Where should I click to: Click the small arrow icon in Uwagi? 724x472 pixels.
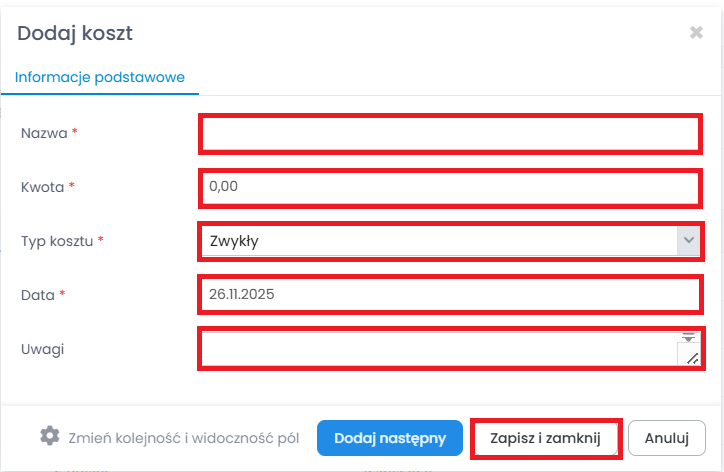(688, 338)
